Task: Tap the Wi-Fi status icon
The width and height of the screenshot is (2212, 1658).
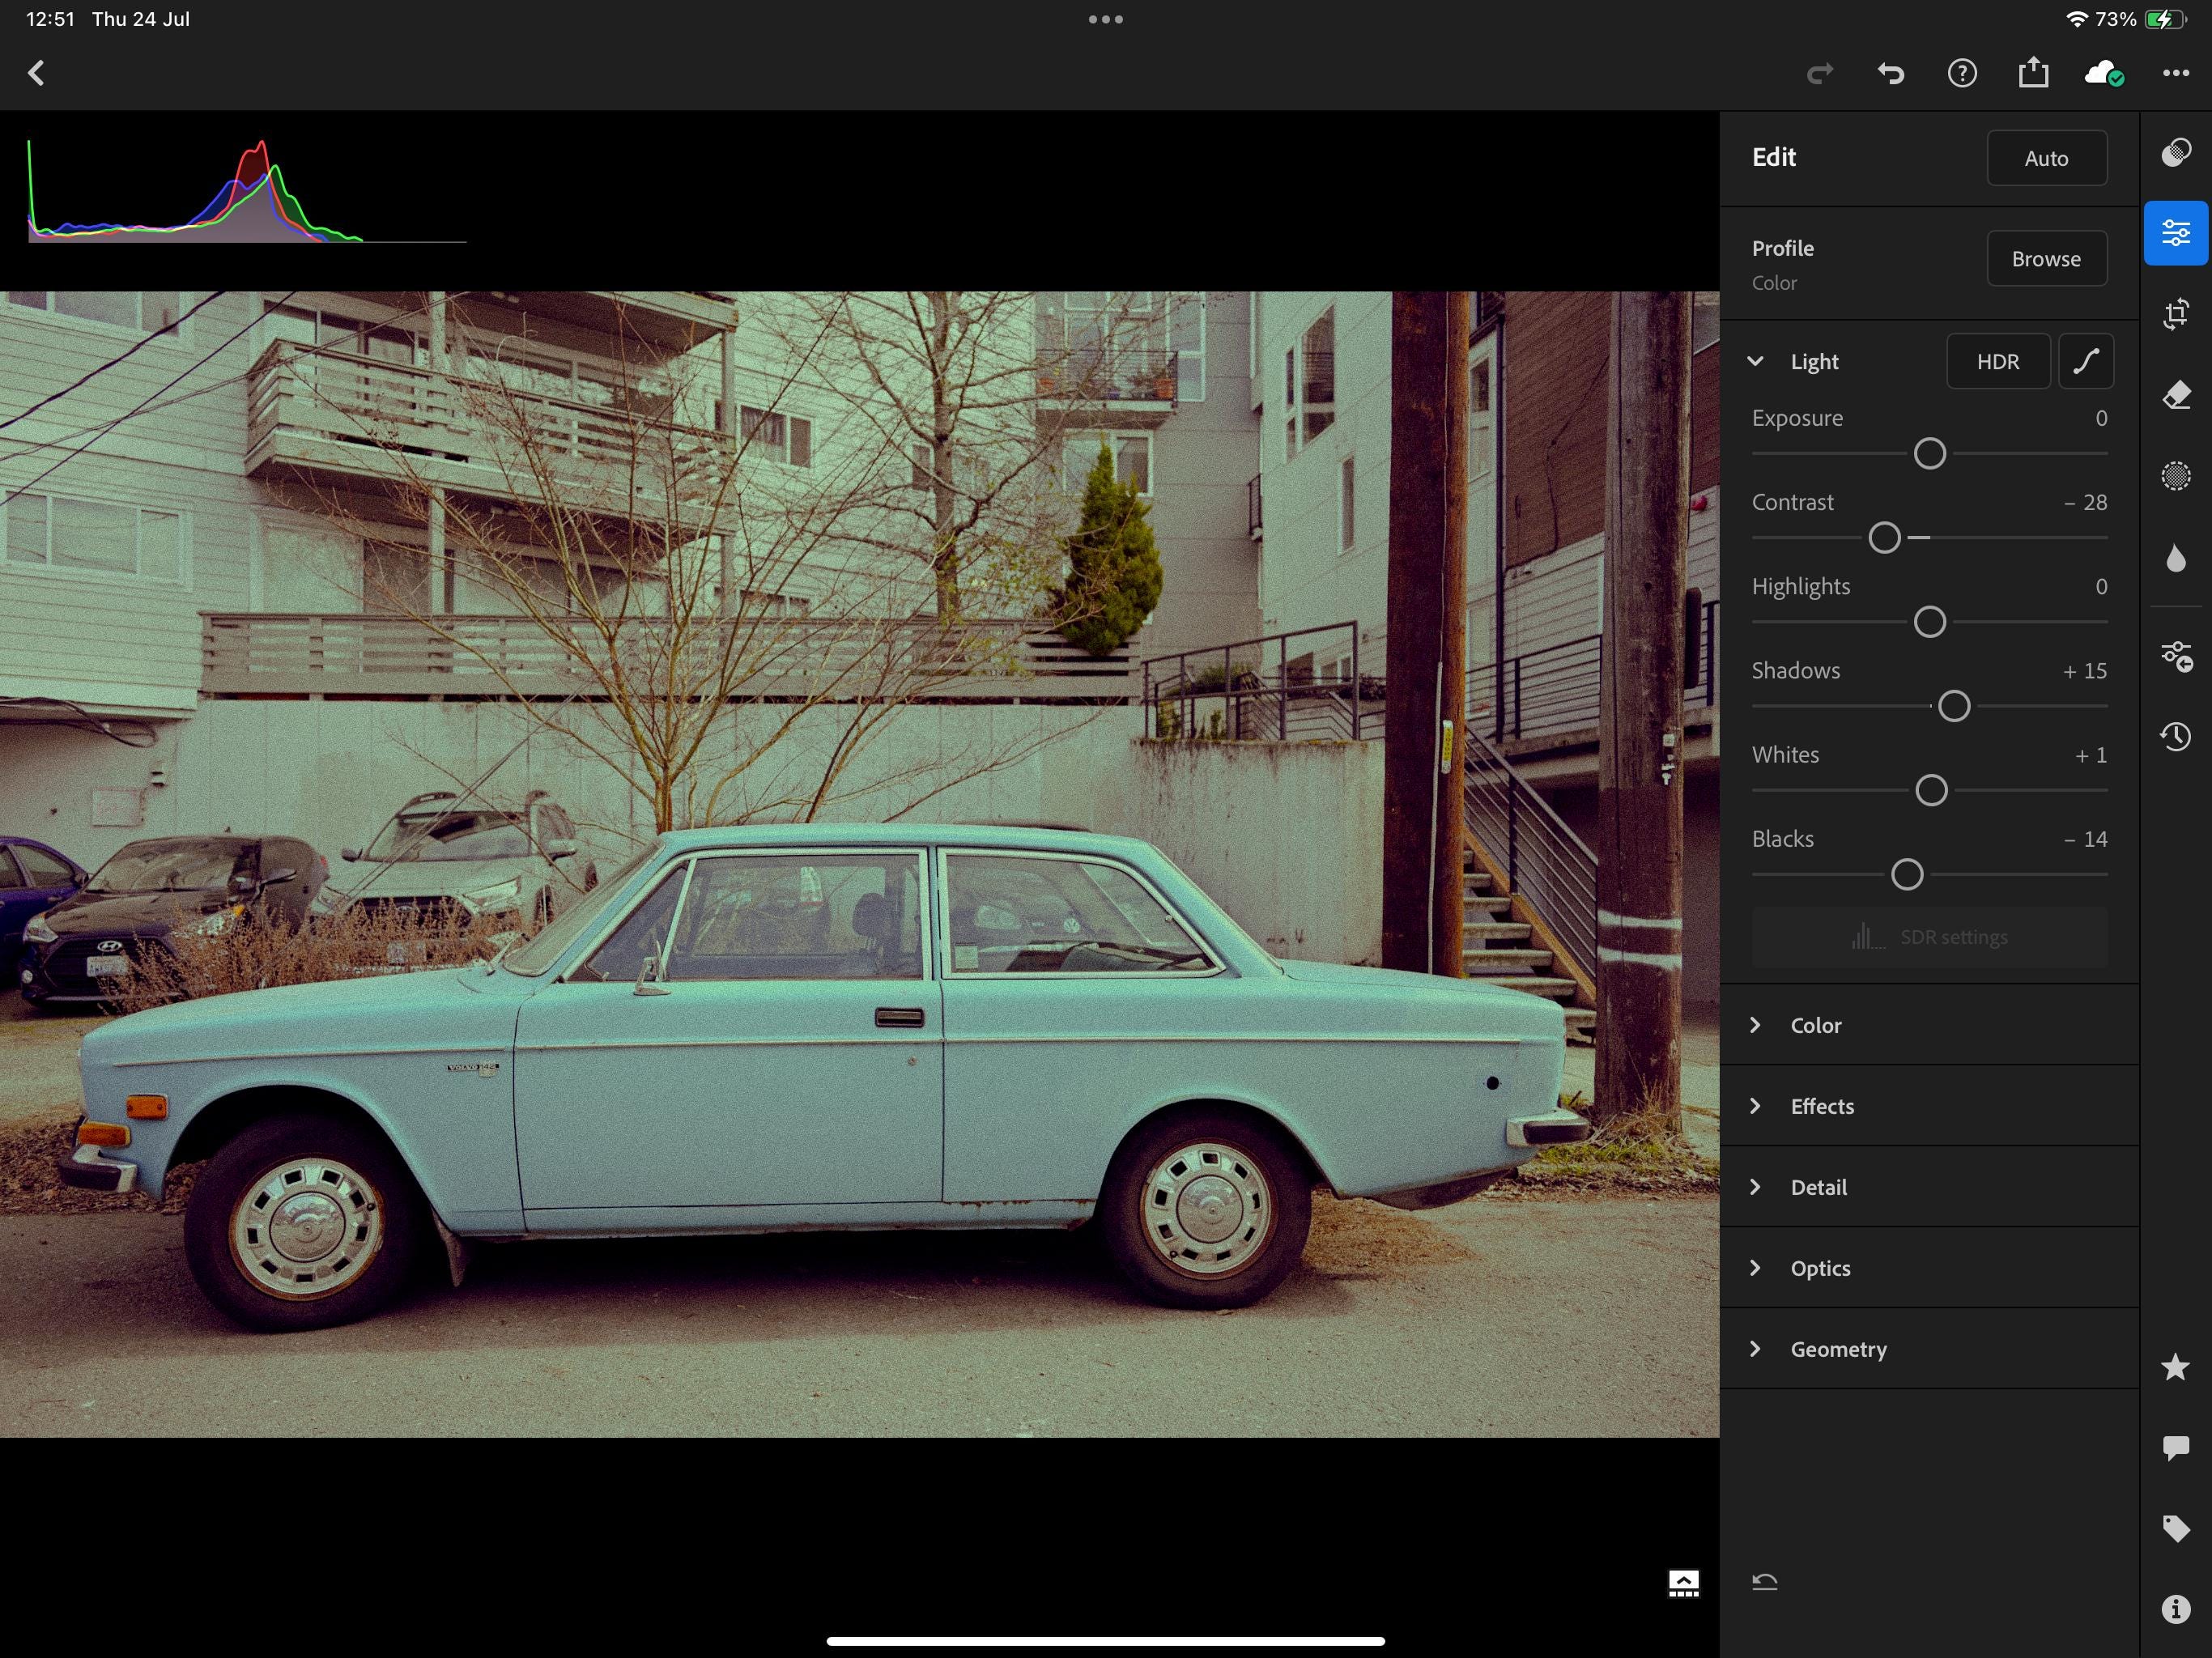Action: pos(2076,19)
